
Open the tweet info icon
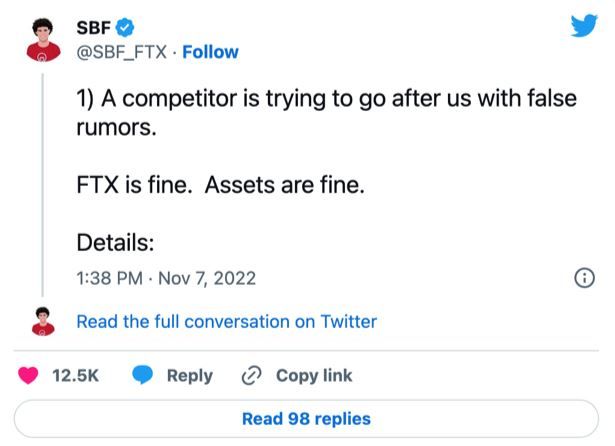click(x=584, y=279)
